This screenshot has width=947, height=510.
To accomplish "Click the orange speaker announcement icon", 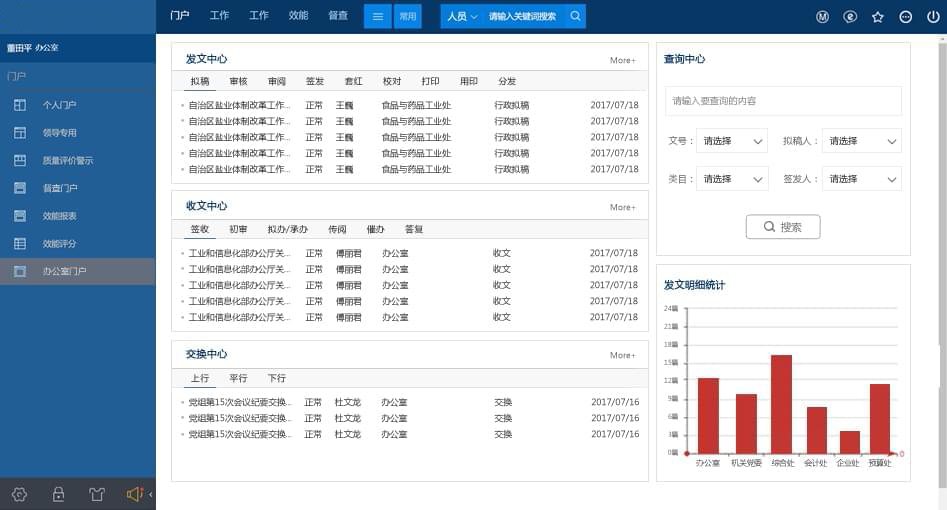I will click(134, 494).
